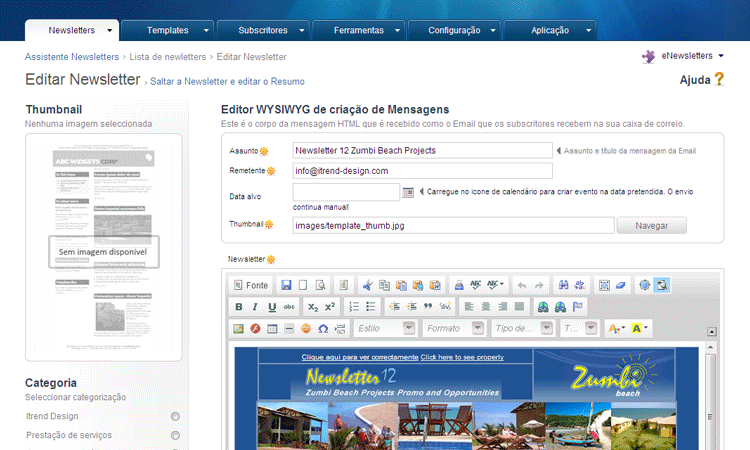The width and height of the screenshot is (750, 450).
Task: Click the Print icon
Action: coord(459,285)
